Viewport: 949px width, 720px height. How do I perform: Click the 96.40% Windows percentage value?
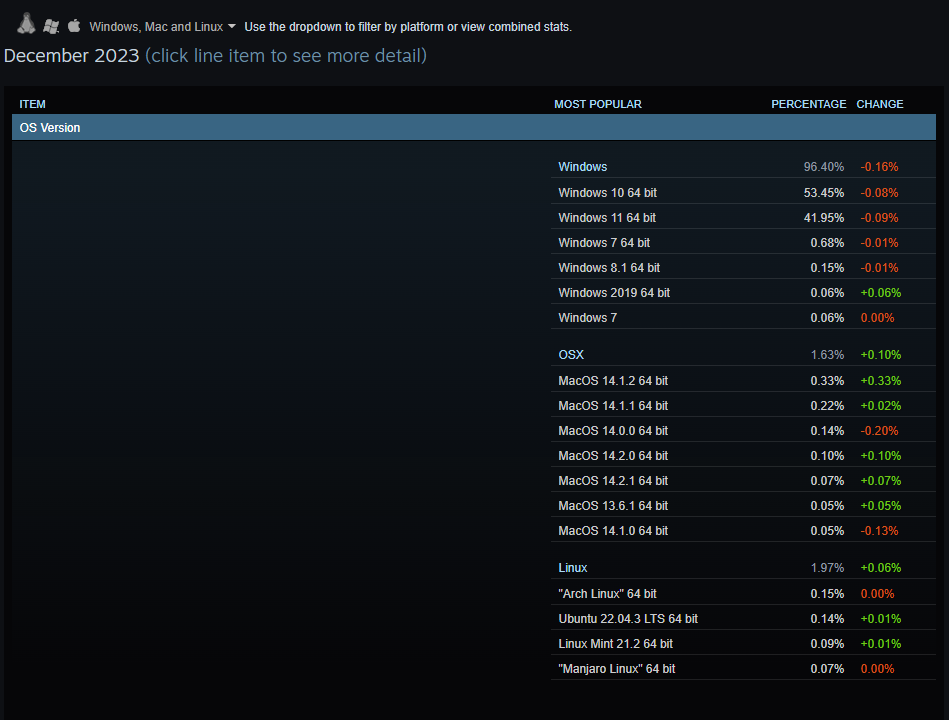click(823, 167)
